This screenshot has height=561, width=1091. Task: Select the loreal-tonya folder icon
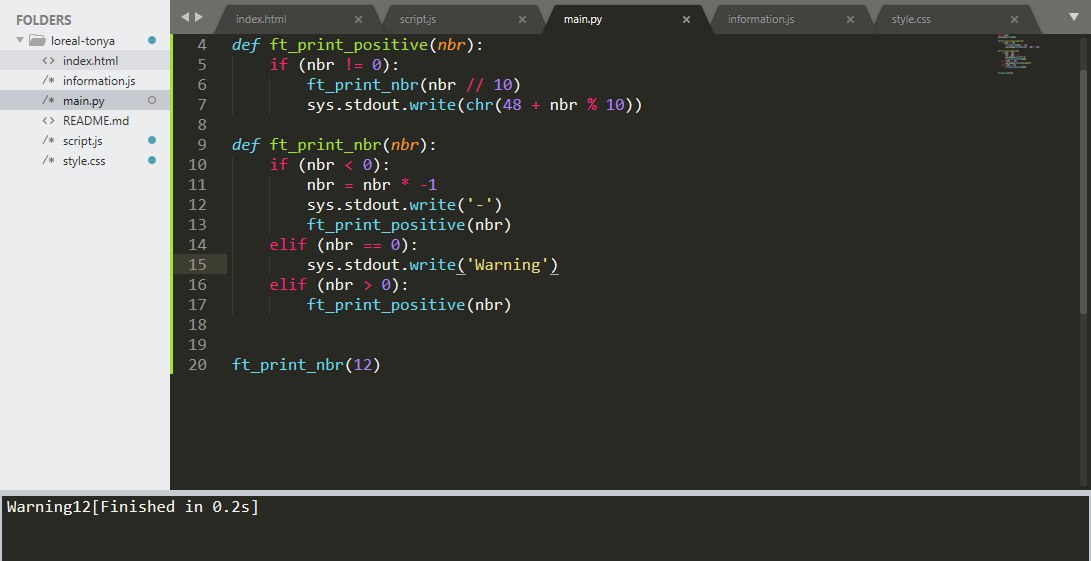37,40
